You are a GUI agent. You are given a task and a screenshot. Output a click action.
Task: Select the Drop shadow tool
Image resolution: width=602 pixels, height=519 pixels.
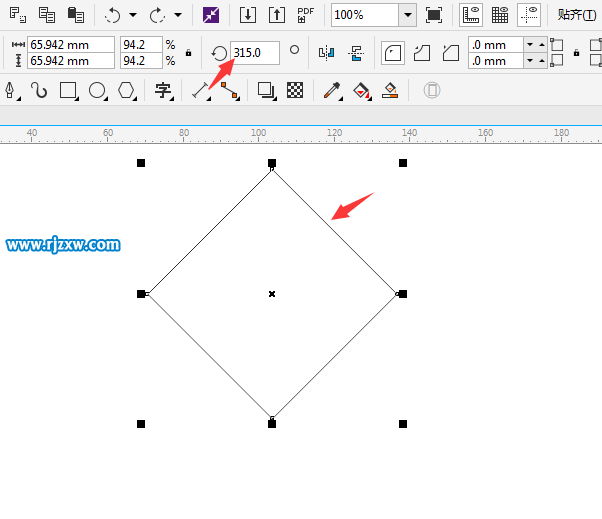point(266,91)
